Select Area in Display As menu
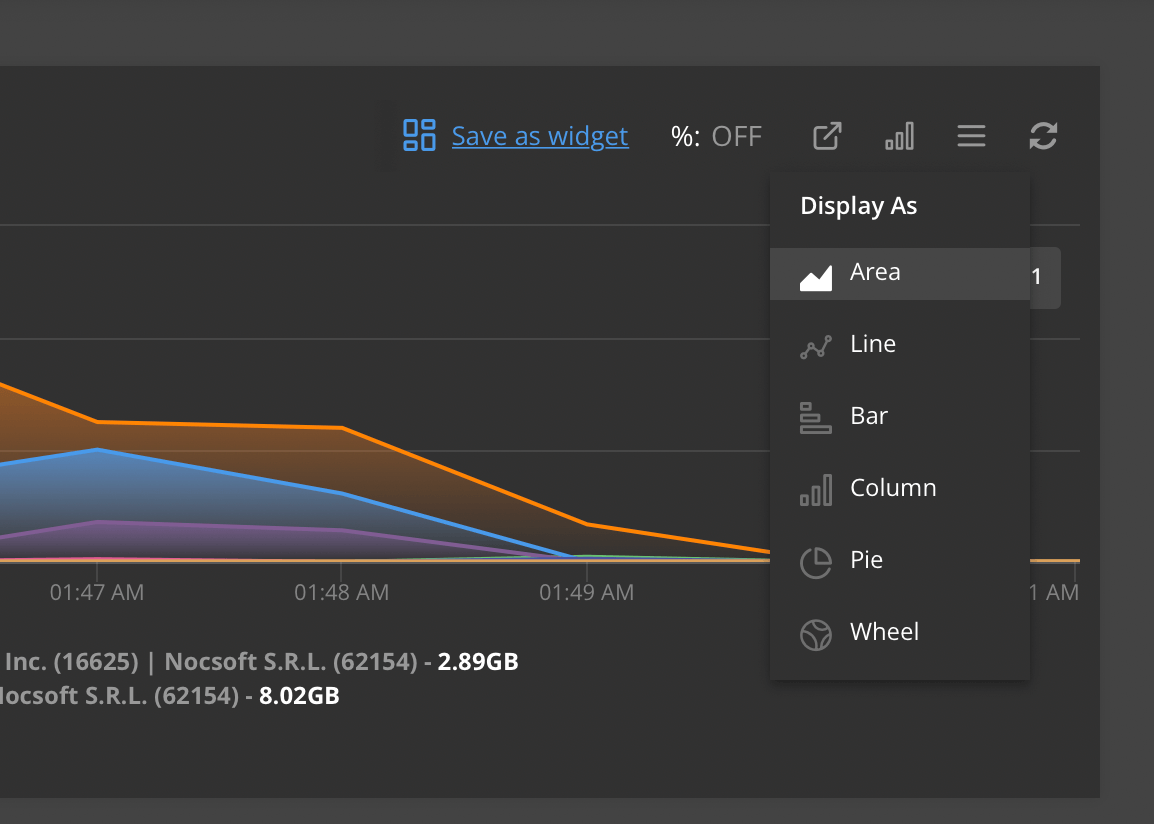Viewport: 1154px width, 824px height. [x=875, y=273]
